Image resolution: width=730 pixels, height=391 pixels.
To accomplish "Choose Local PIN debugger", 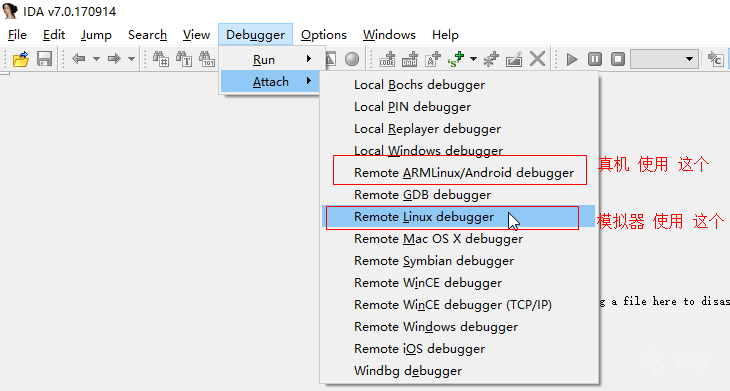I will (459, 107).
